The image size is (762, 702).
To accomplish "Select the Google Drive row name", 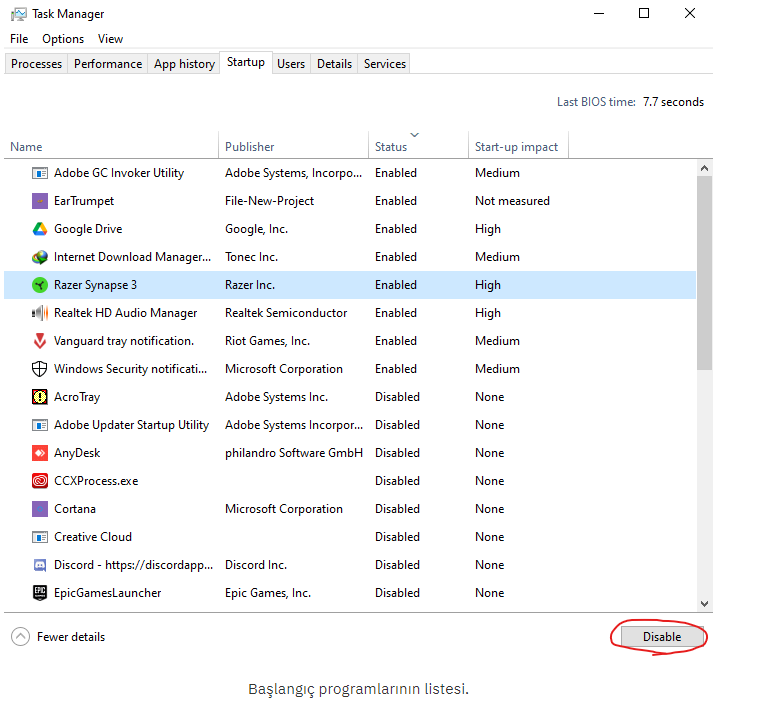I will pyautogui.click(x=88, y=229).
